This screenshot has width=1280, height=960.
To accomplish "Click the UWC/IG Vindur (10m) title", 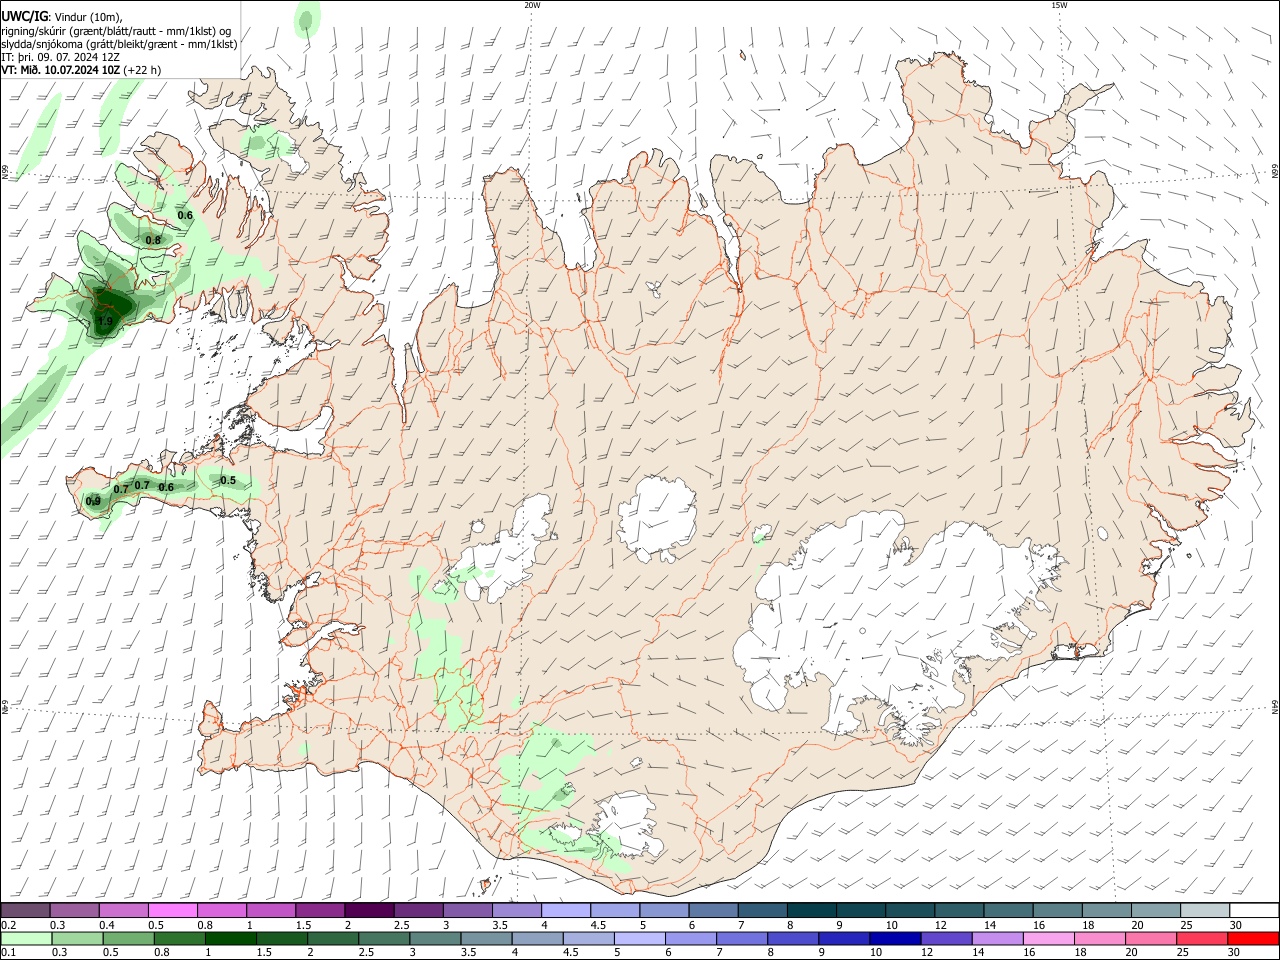I will [62, 17].
